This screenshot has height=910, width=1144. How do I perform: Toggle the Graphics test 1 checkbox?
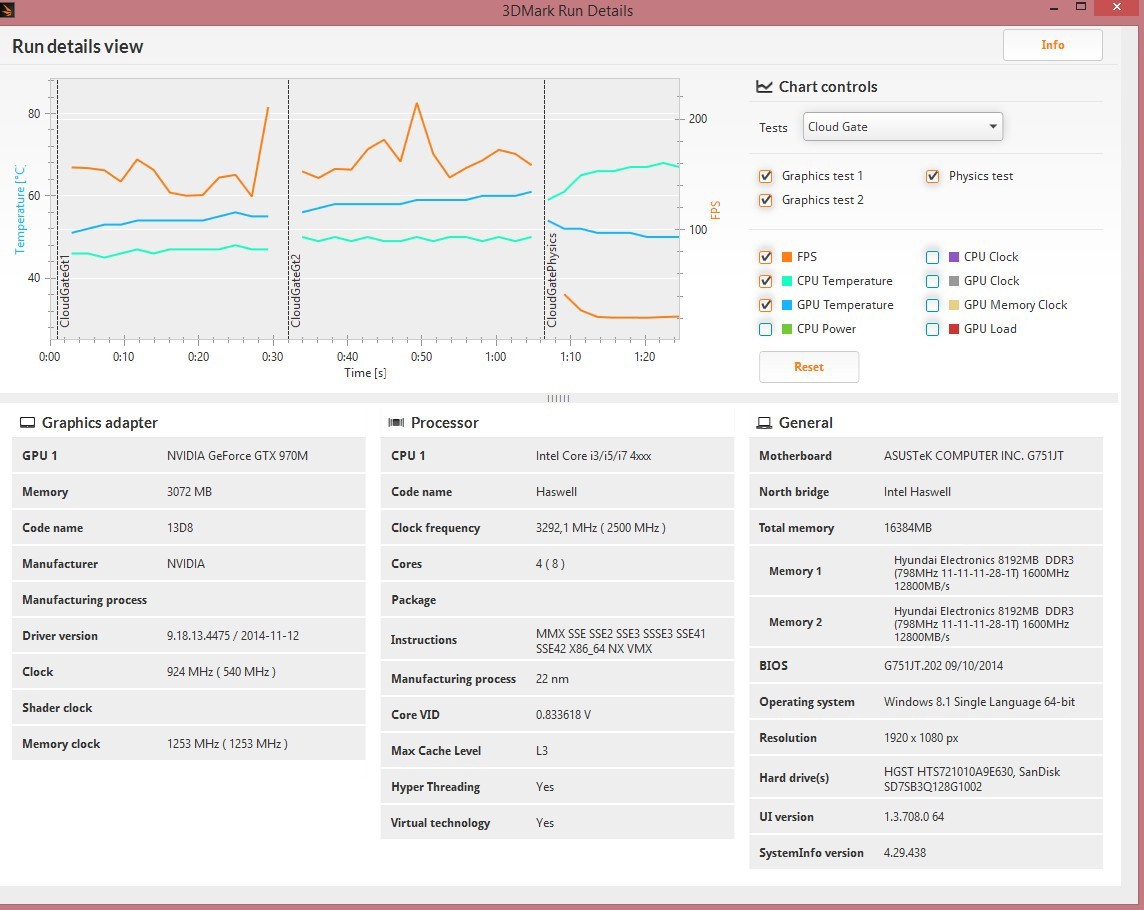tap(765, 176)
